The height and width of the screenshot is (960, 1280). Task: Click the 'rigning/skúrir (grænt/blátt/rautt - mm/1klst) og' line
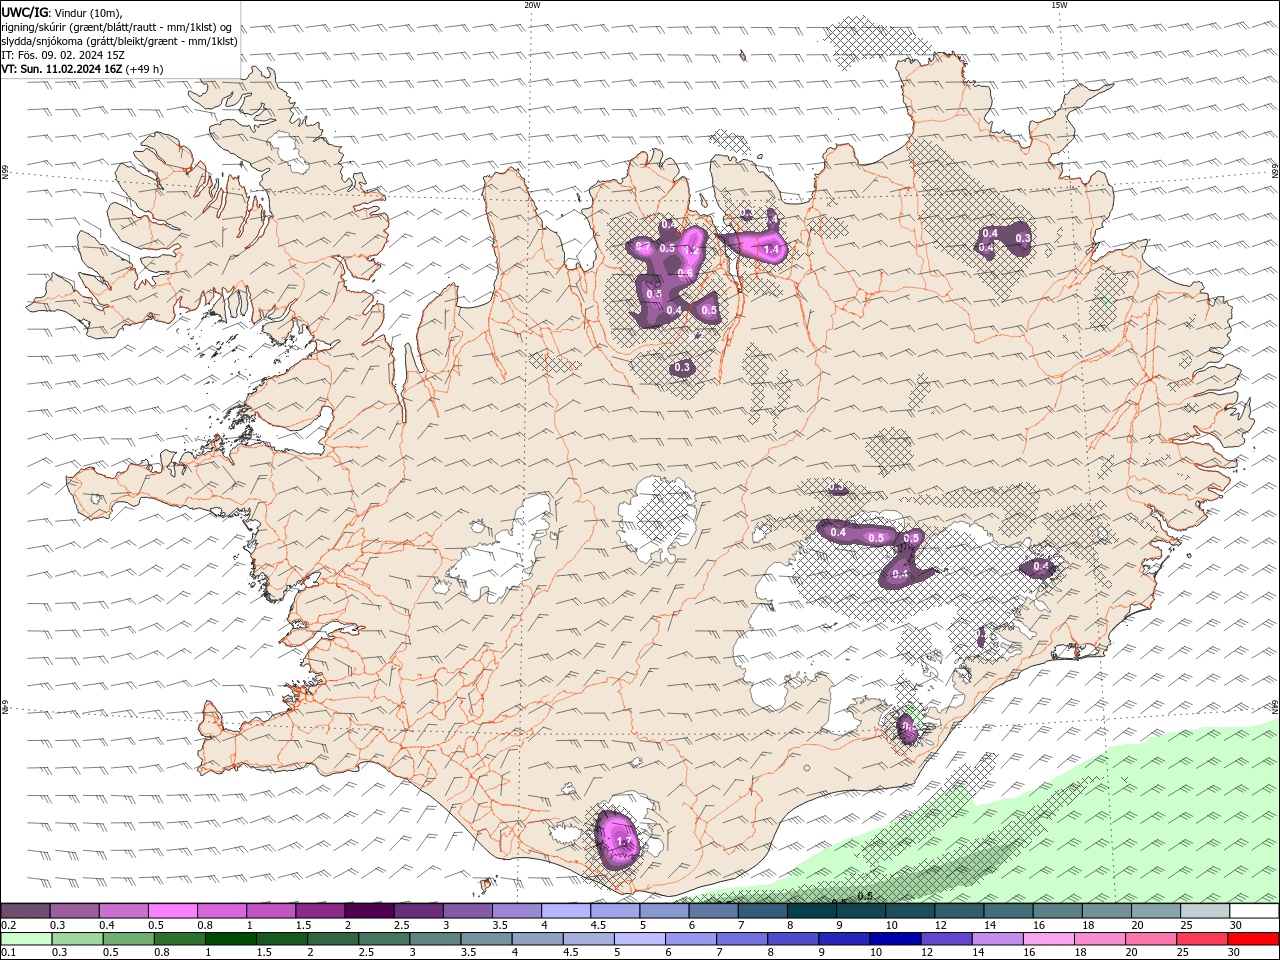[117, 27]
